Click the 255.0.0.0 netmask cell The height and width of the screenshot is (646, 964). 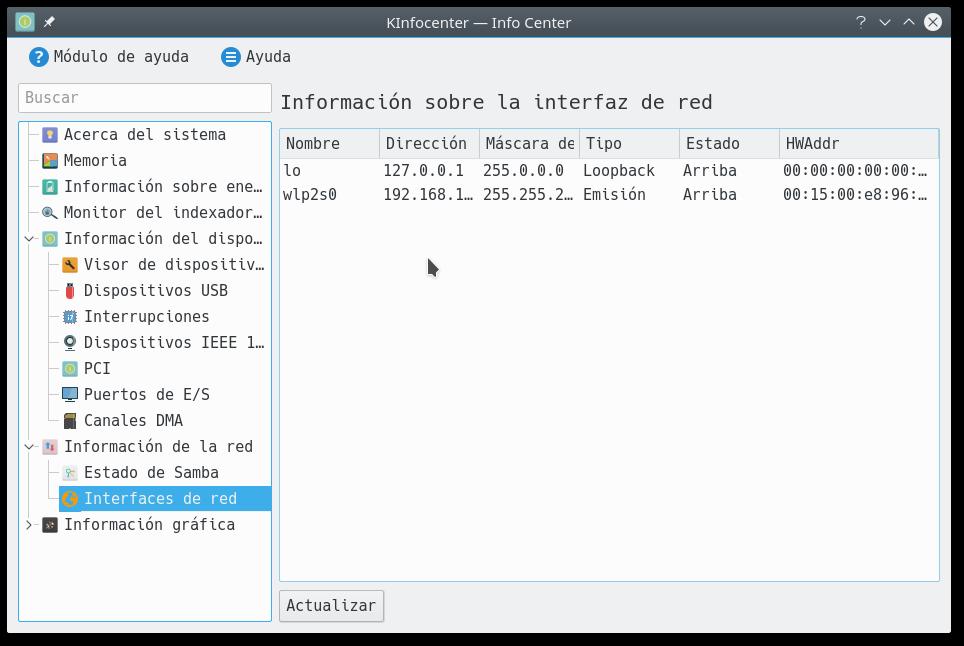coord(523,170)
